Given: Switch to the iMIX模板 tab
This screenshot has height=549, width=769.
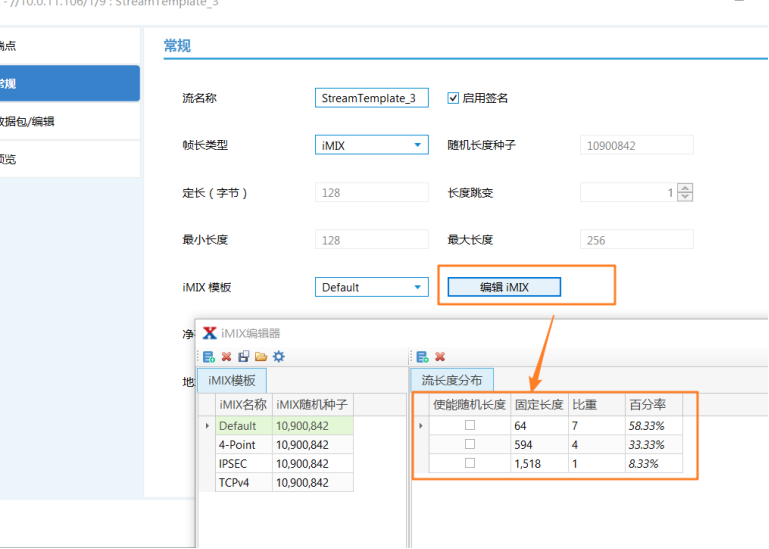Looking at the screenshot, I should (x=232, y=380).
